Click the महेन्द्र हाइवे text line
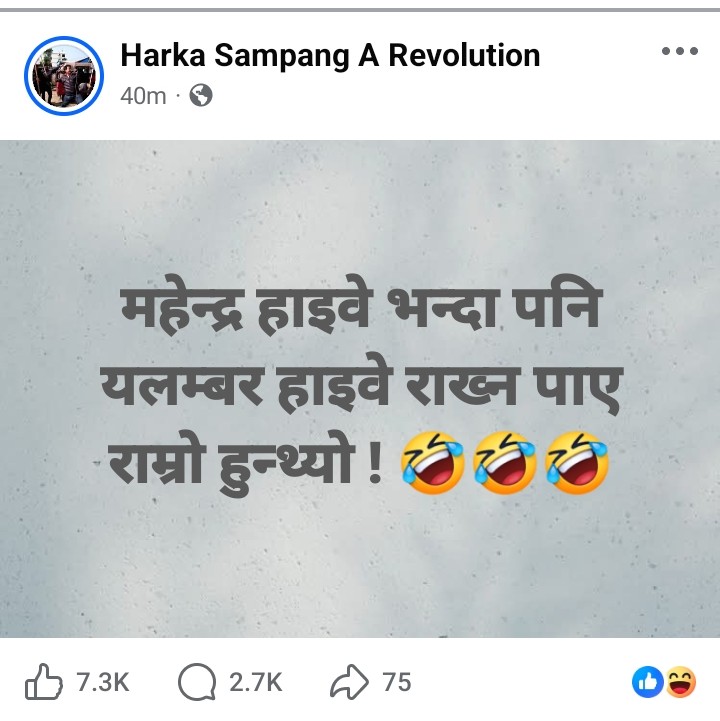The width and height of the screenshot is (720, 721). [361, 304]
